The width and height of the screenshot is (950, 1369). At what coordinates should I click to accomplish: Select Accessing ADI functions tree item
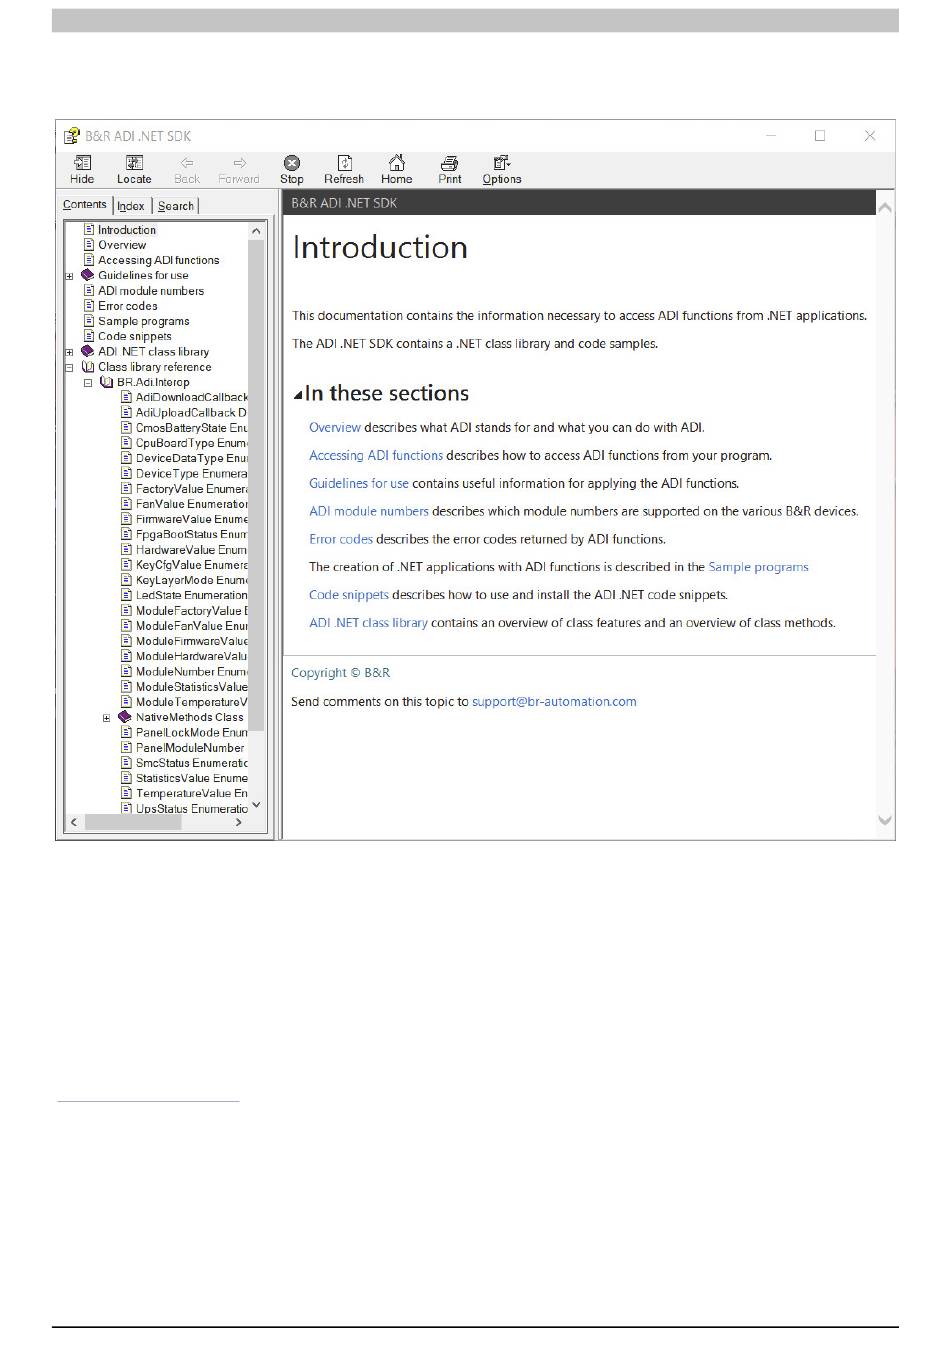158,260
